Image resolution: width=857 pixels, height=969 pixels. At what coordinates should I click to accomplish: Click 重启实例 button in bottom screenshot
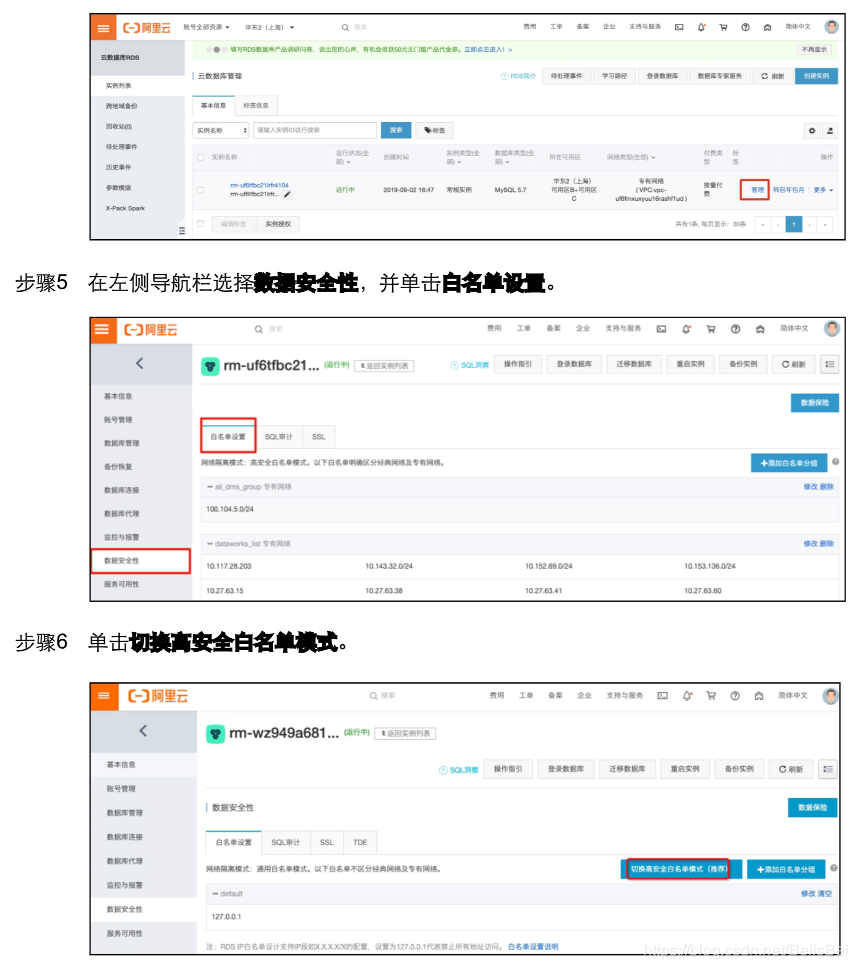click(685, 769)
